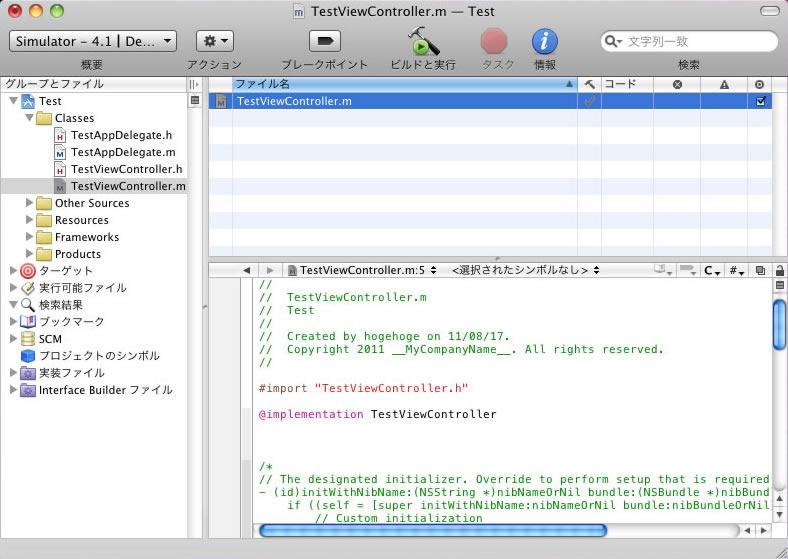Expand the Resources folder

(x=30, y=220)
